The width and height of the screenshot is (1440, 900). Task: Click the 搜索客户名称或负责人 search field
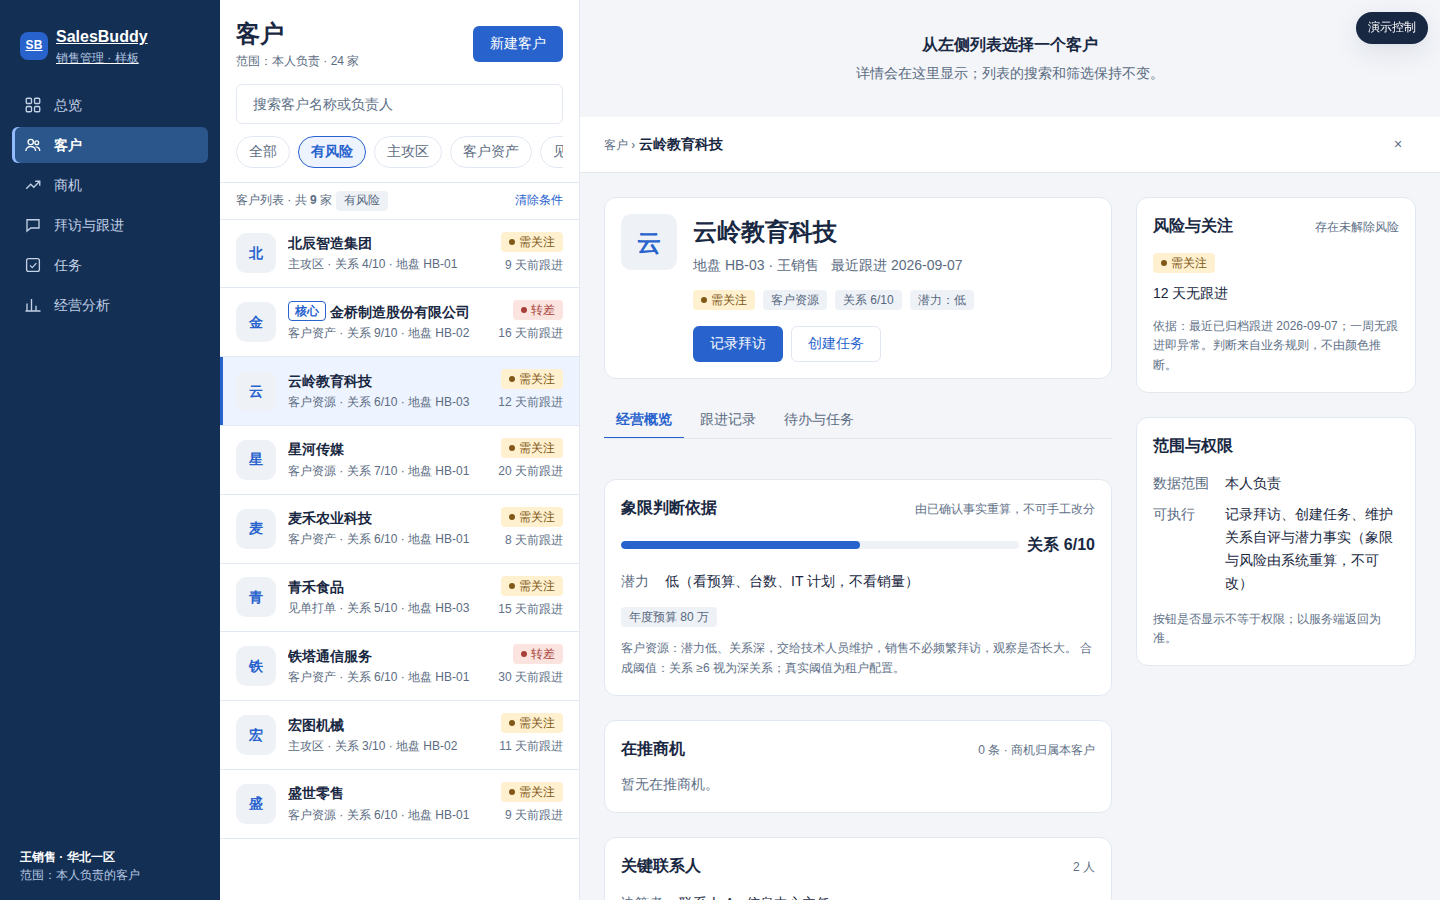(400, 104)
